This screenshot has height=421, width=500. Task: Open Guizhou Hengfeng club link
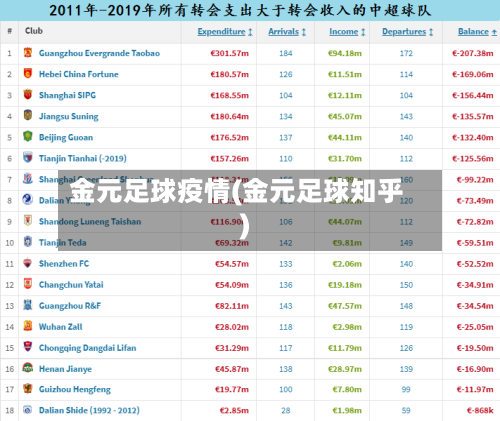coord(75,389)
